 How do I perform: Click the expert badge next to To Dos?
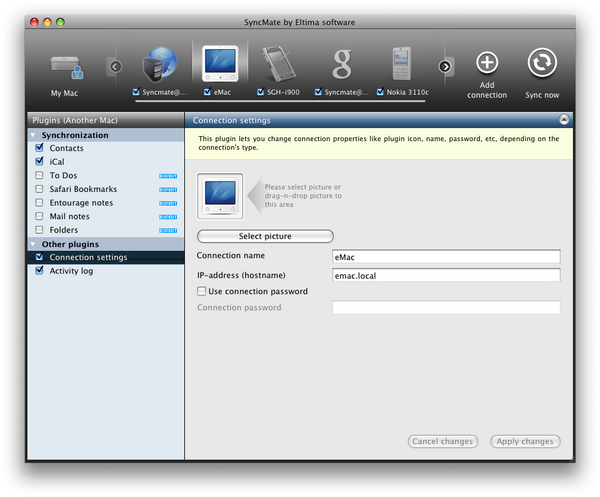(168, 176)
